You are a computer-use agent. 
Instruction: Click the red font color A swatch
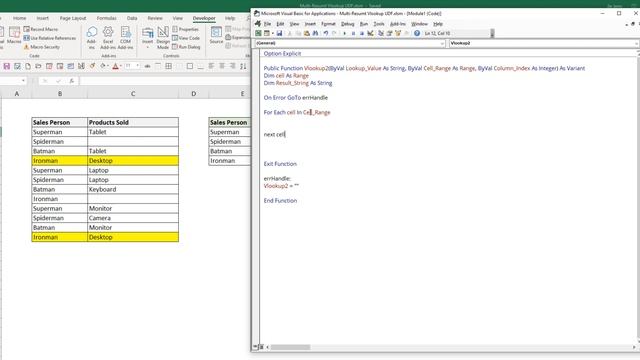pyautogui.click(x=115, y=66)
